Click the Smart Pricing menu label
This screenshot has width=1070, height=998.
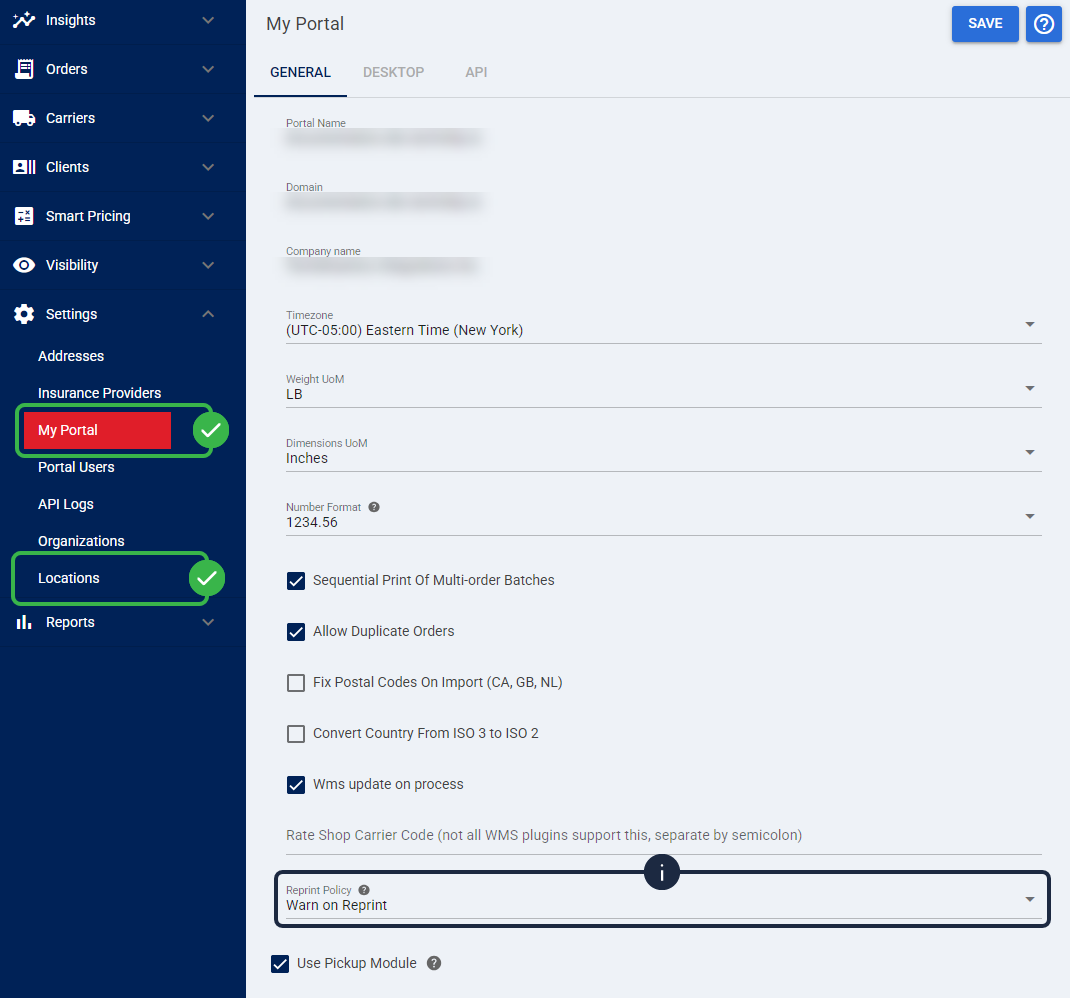(x=88, y=216)
